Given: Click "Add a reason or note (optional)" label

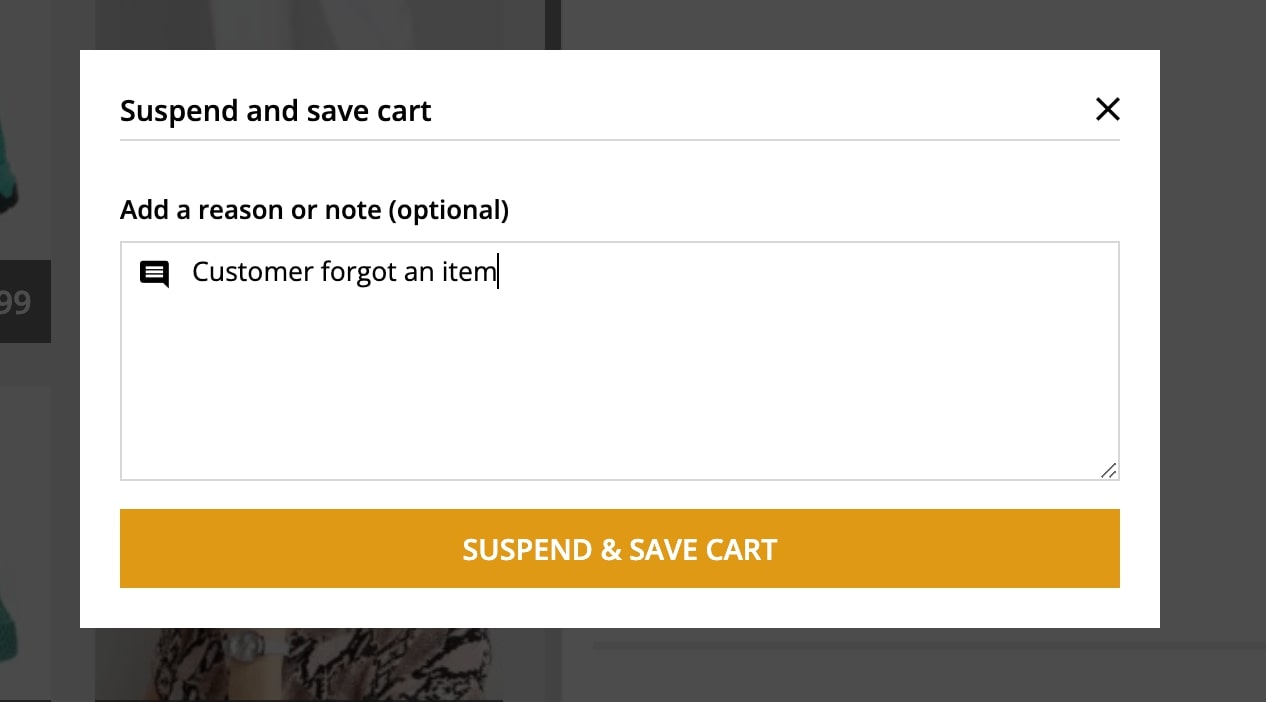Looking at the screenshot, I should pyautogui.click(x=314, y=210).
